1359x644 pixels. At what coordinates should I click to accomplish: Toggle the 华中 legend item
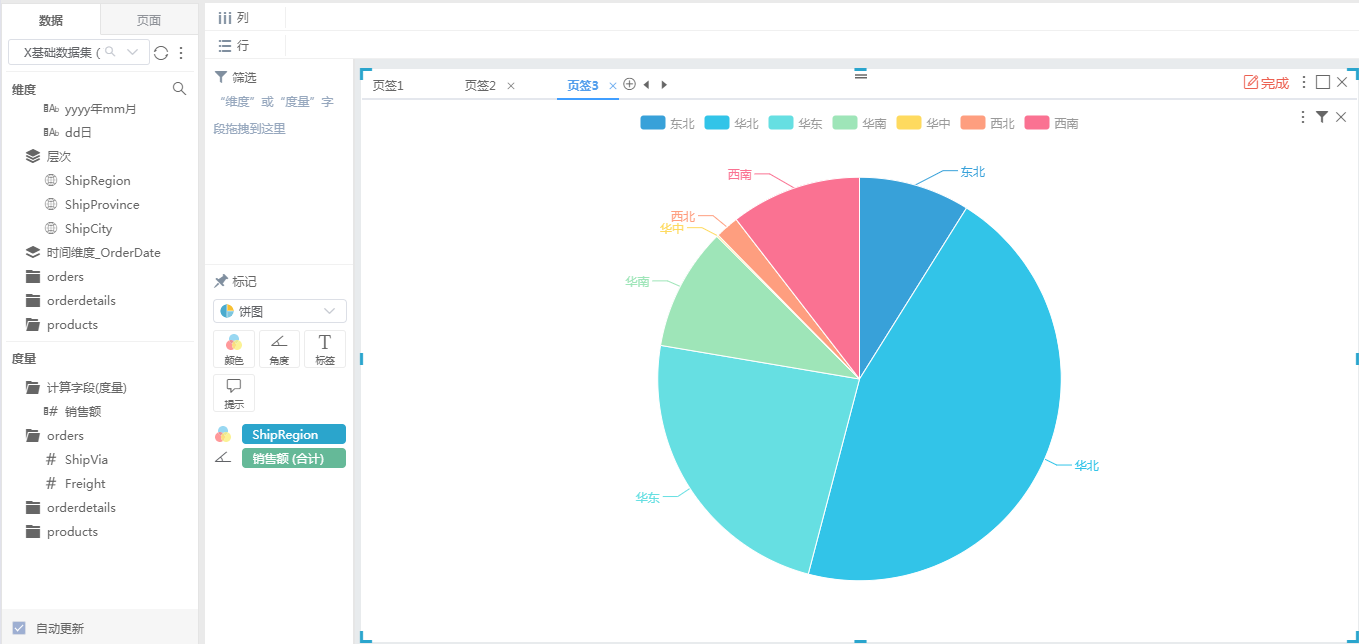[x=923, y=123]
